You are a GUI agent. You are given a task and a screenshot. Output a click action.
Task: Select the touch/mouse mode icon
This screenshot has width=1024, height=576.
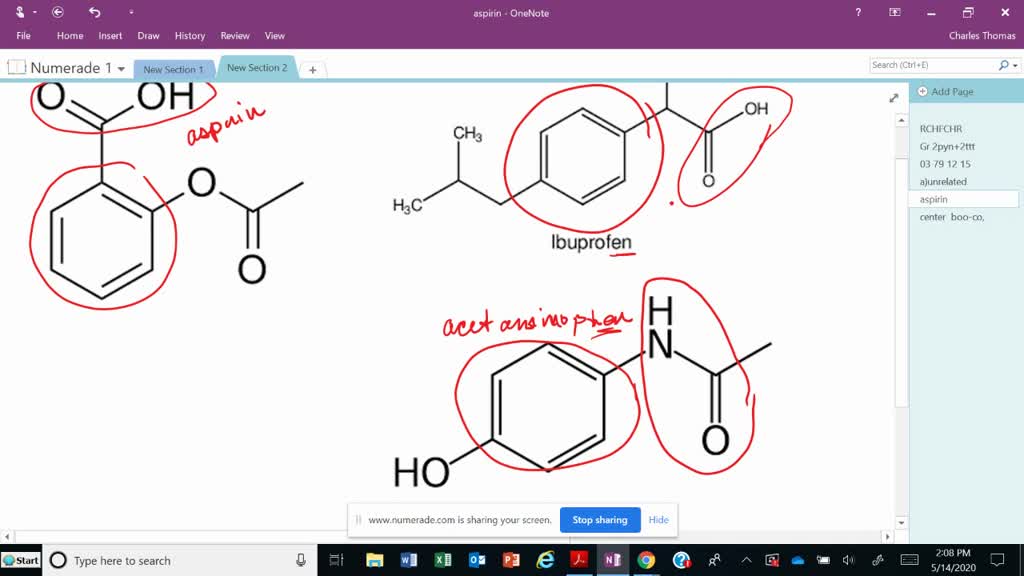pyautogui.click(x=22, y=12)
